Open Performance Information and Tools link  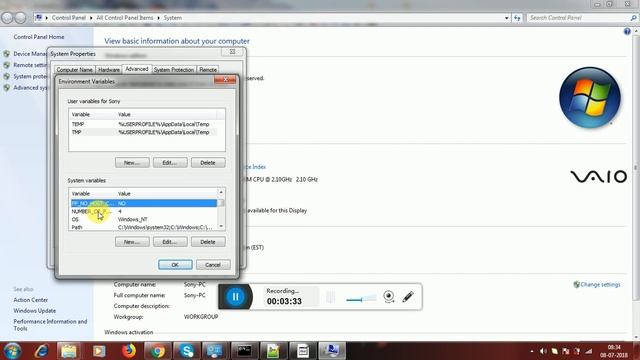50,325
